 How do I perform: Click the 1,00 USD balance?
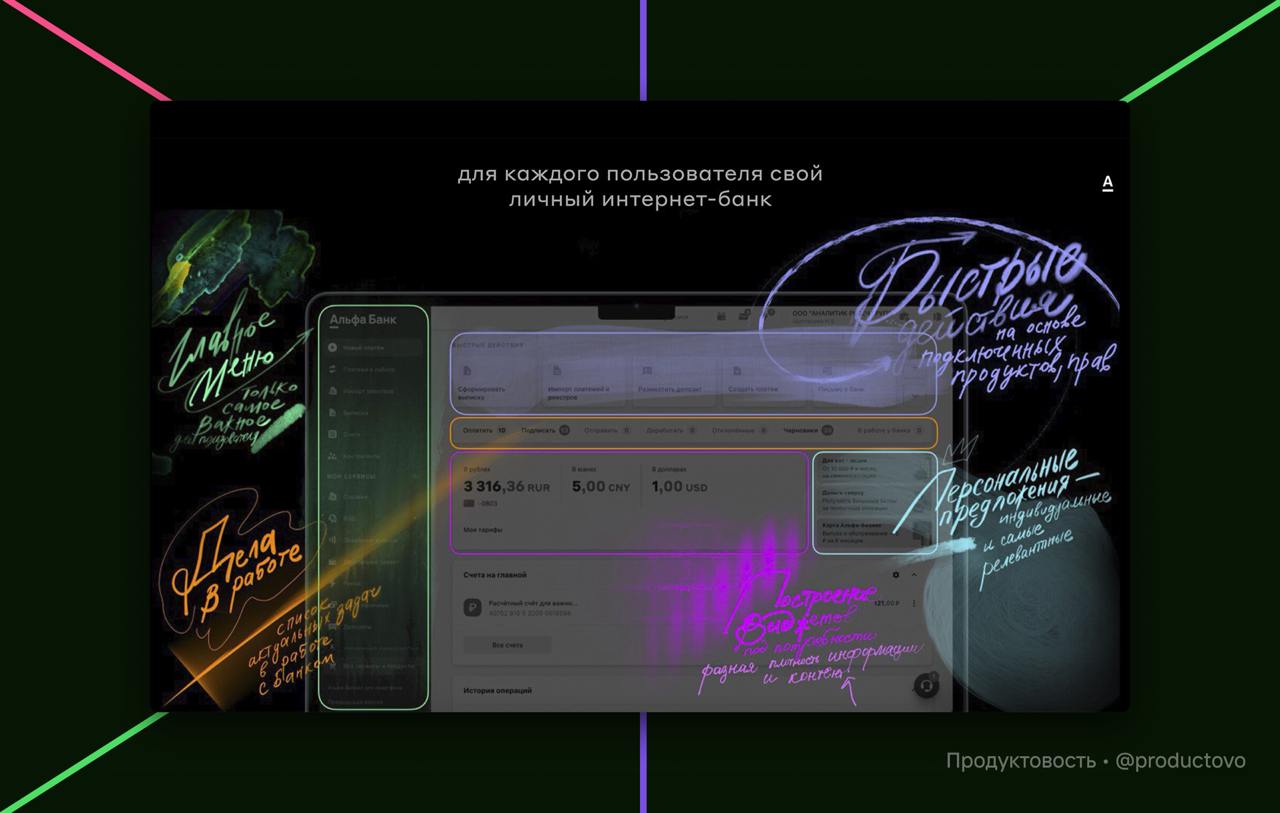(x=679, y=487)
